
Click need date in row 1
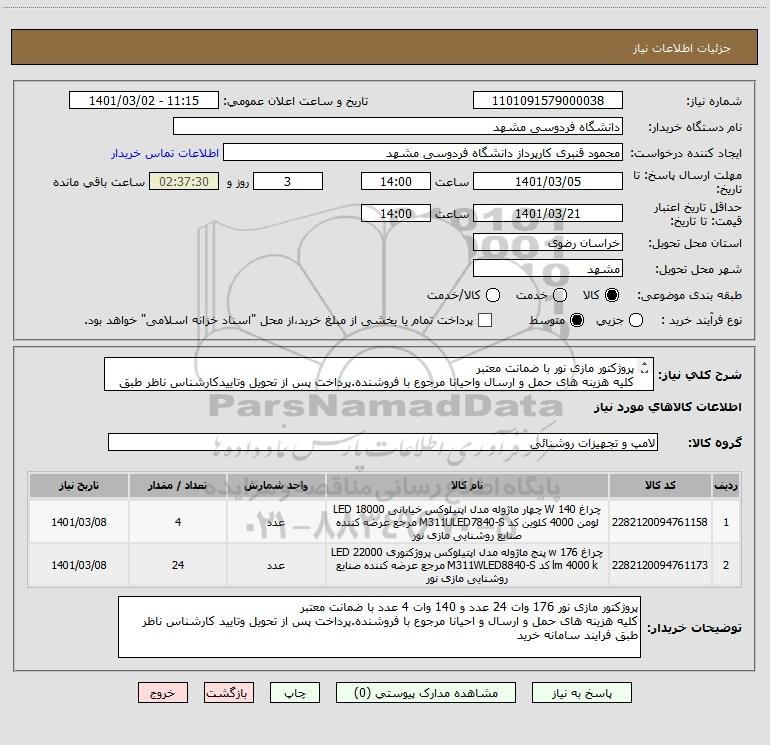pyautogui.click(x=79, y=522)
